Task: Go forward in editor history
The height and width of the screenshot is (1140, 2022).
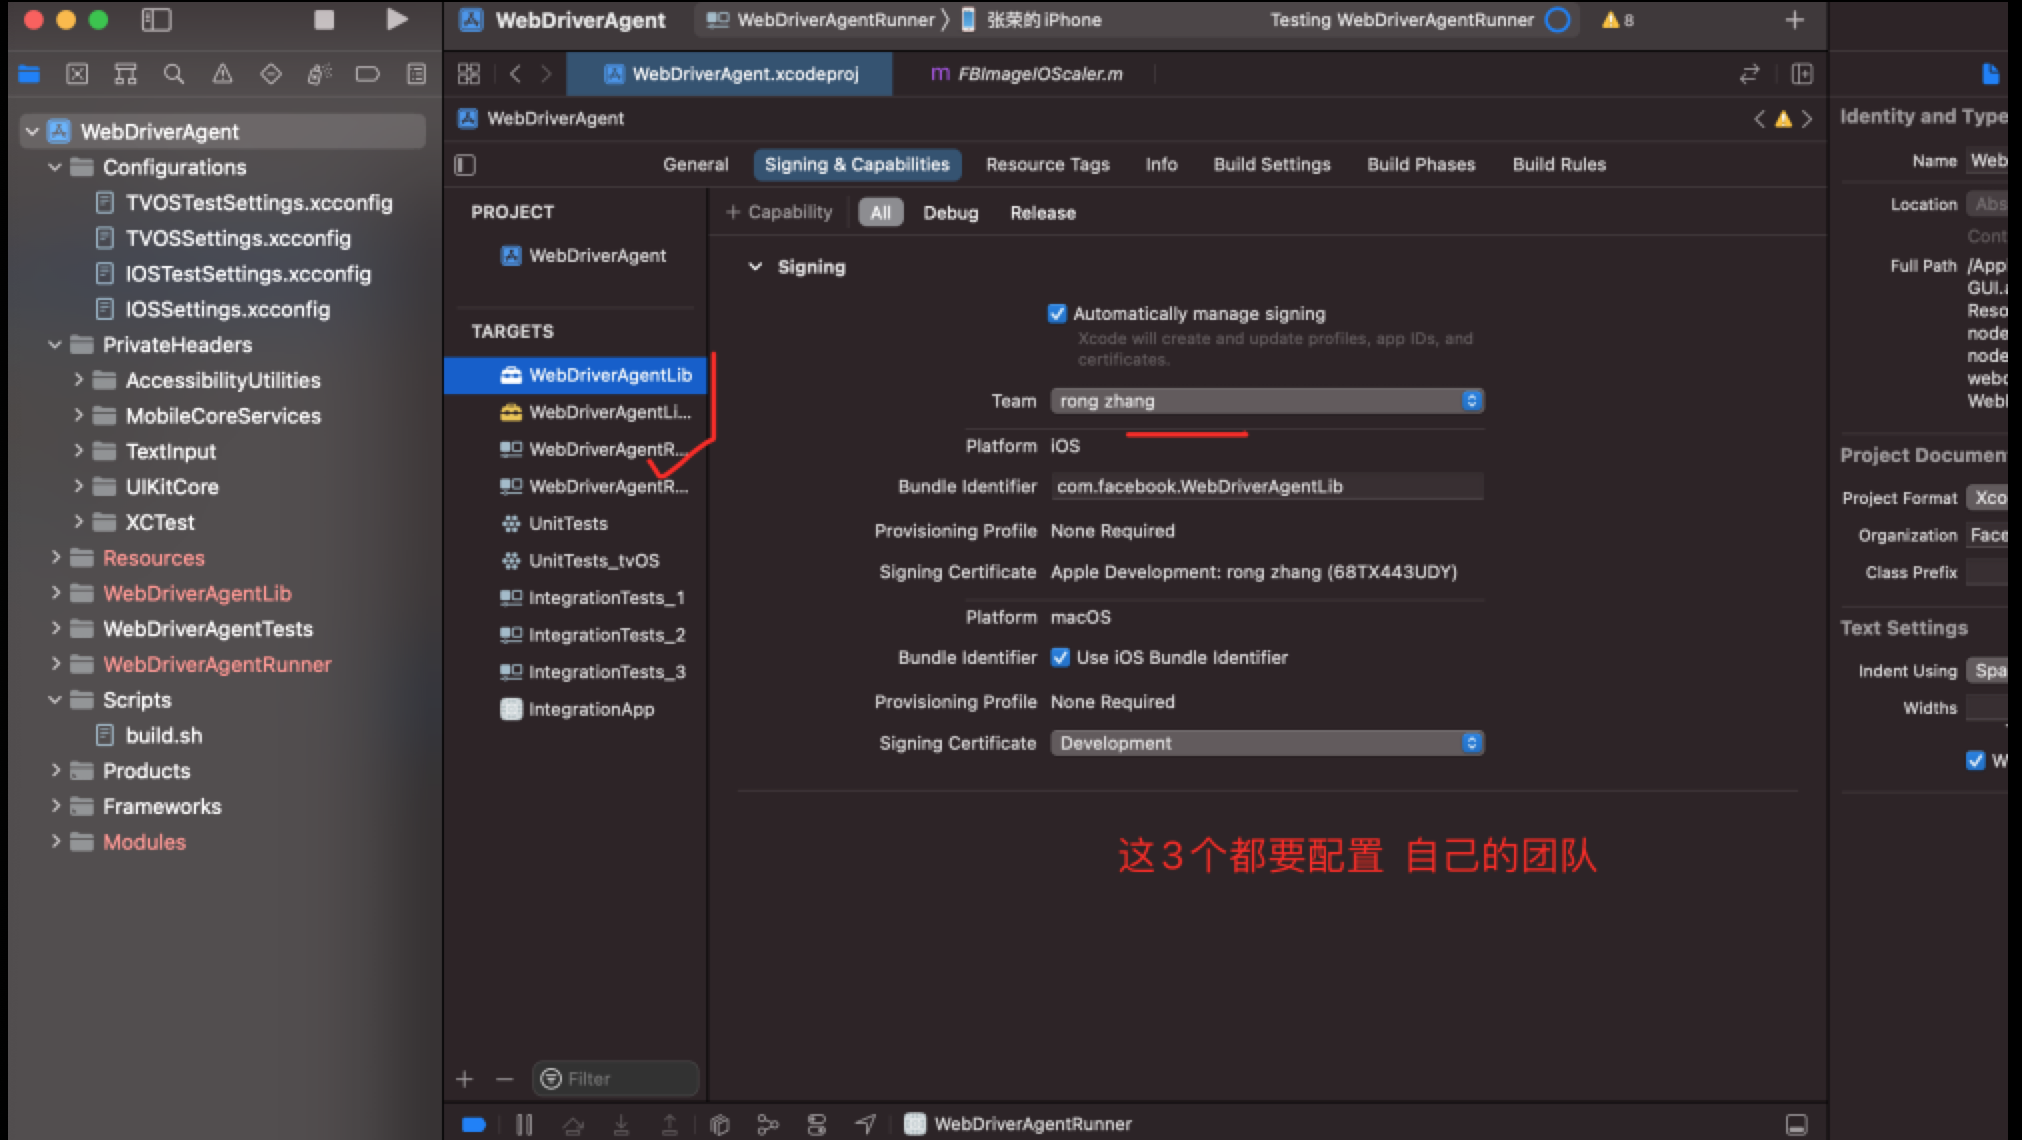Action: [546, 74]
